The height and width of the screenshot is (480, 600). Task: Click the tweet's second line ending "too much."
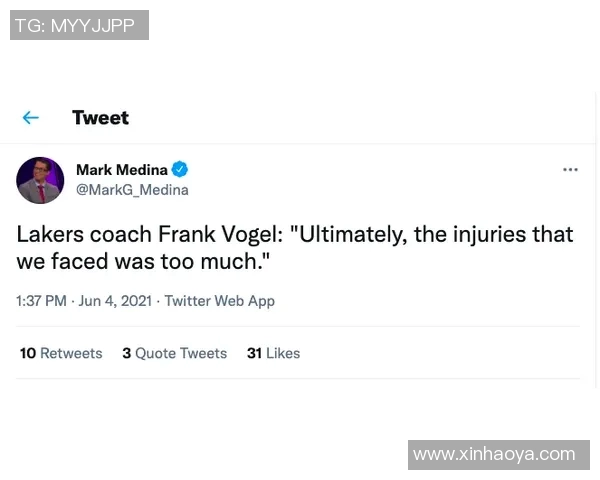pos(144,262)
